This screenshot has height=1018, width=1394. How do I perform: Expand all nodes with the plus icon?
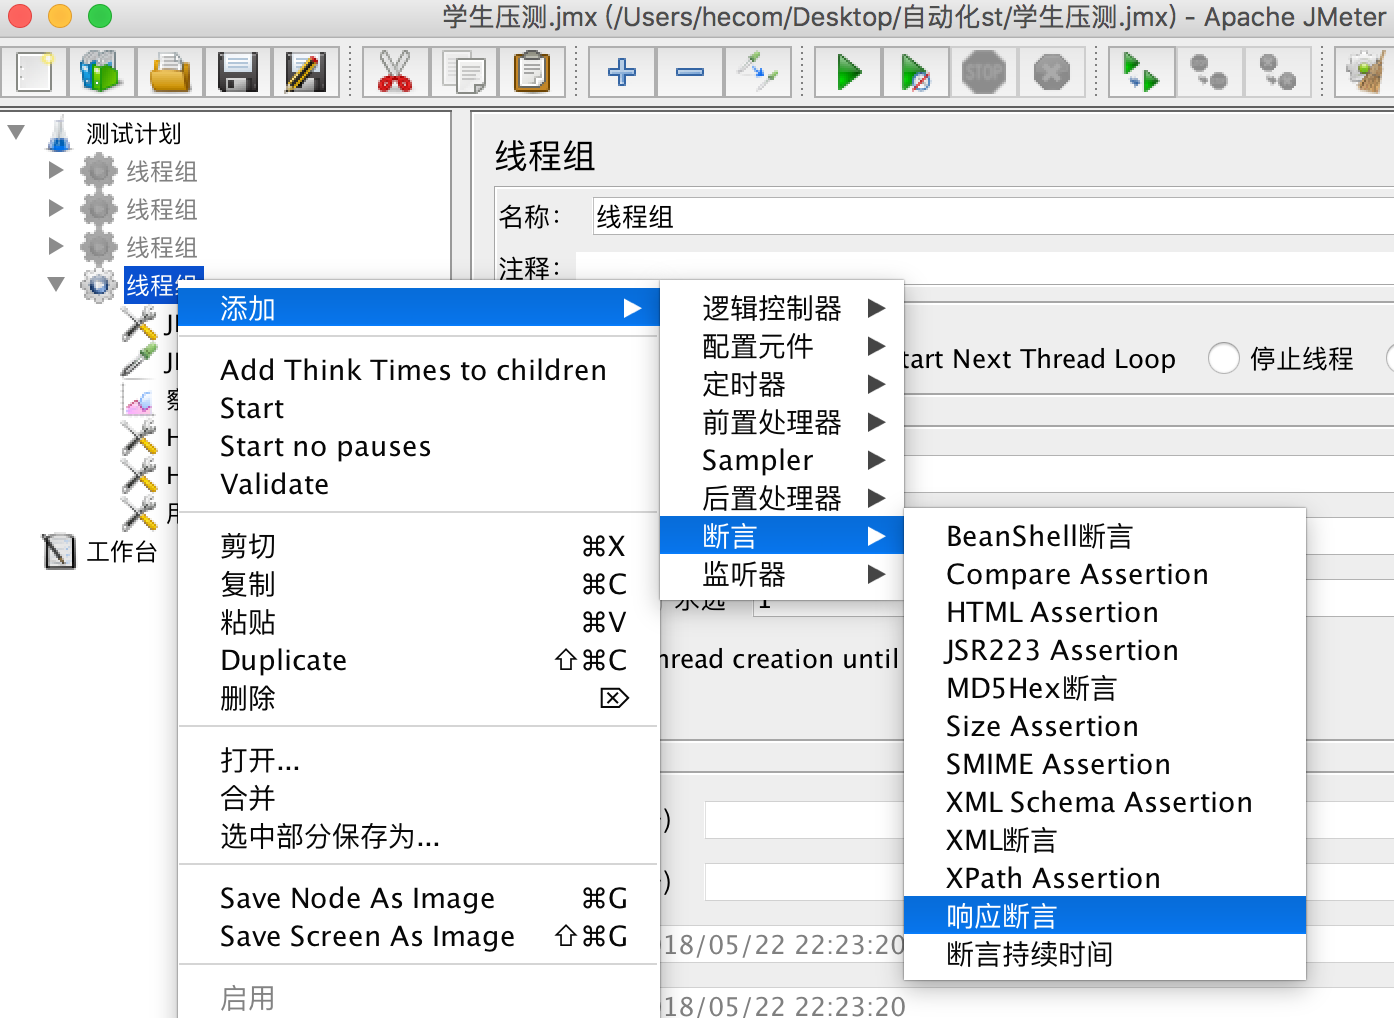coord(621,72)
